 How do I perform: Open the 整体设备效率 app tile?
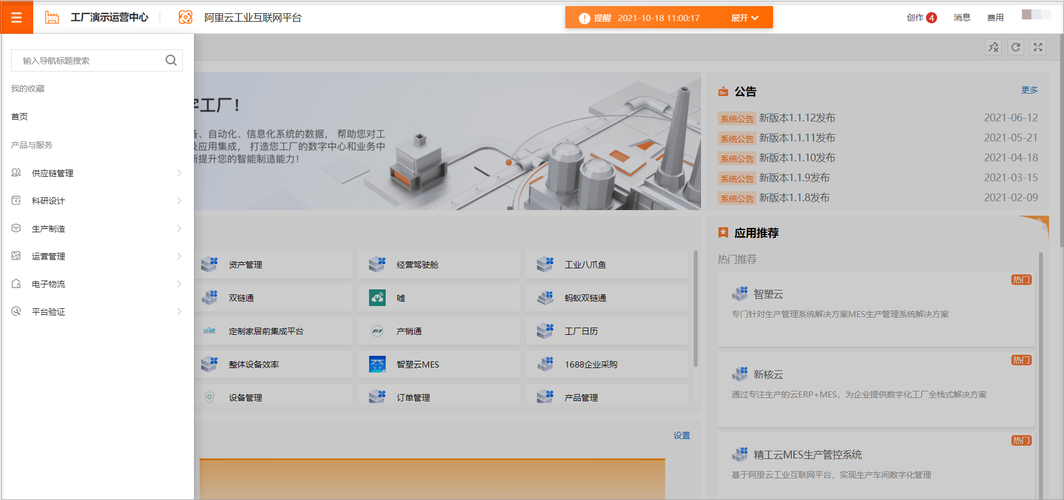point(273,364)
